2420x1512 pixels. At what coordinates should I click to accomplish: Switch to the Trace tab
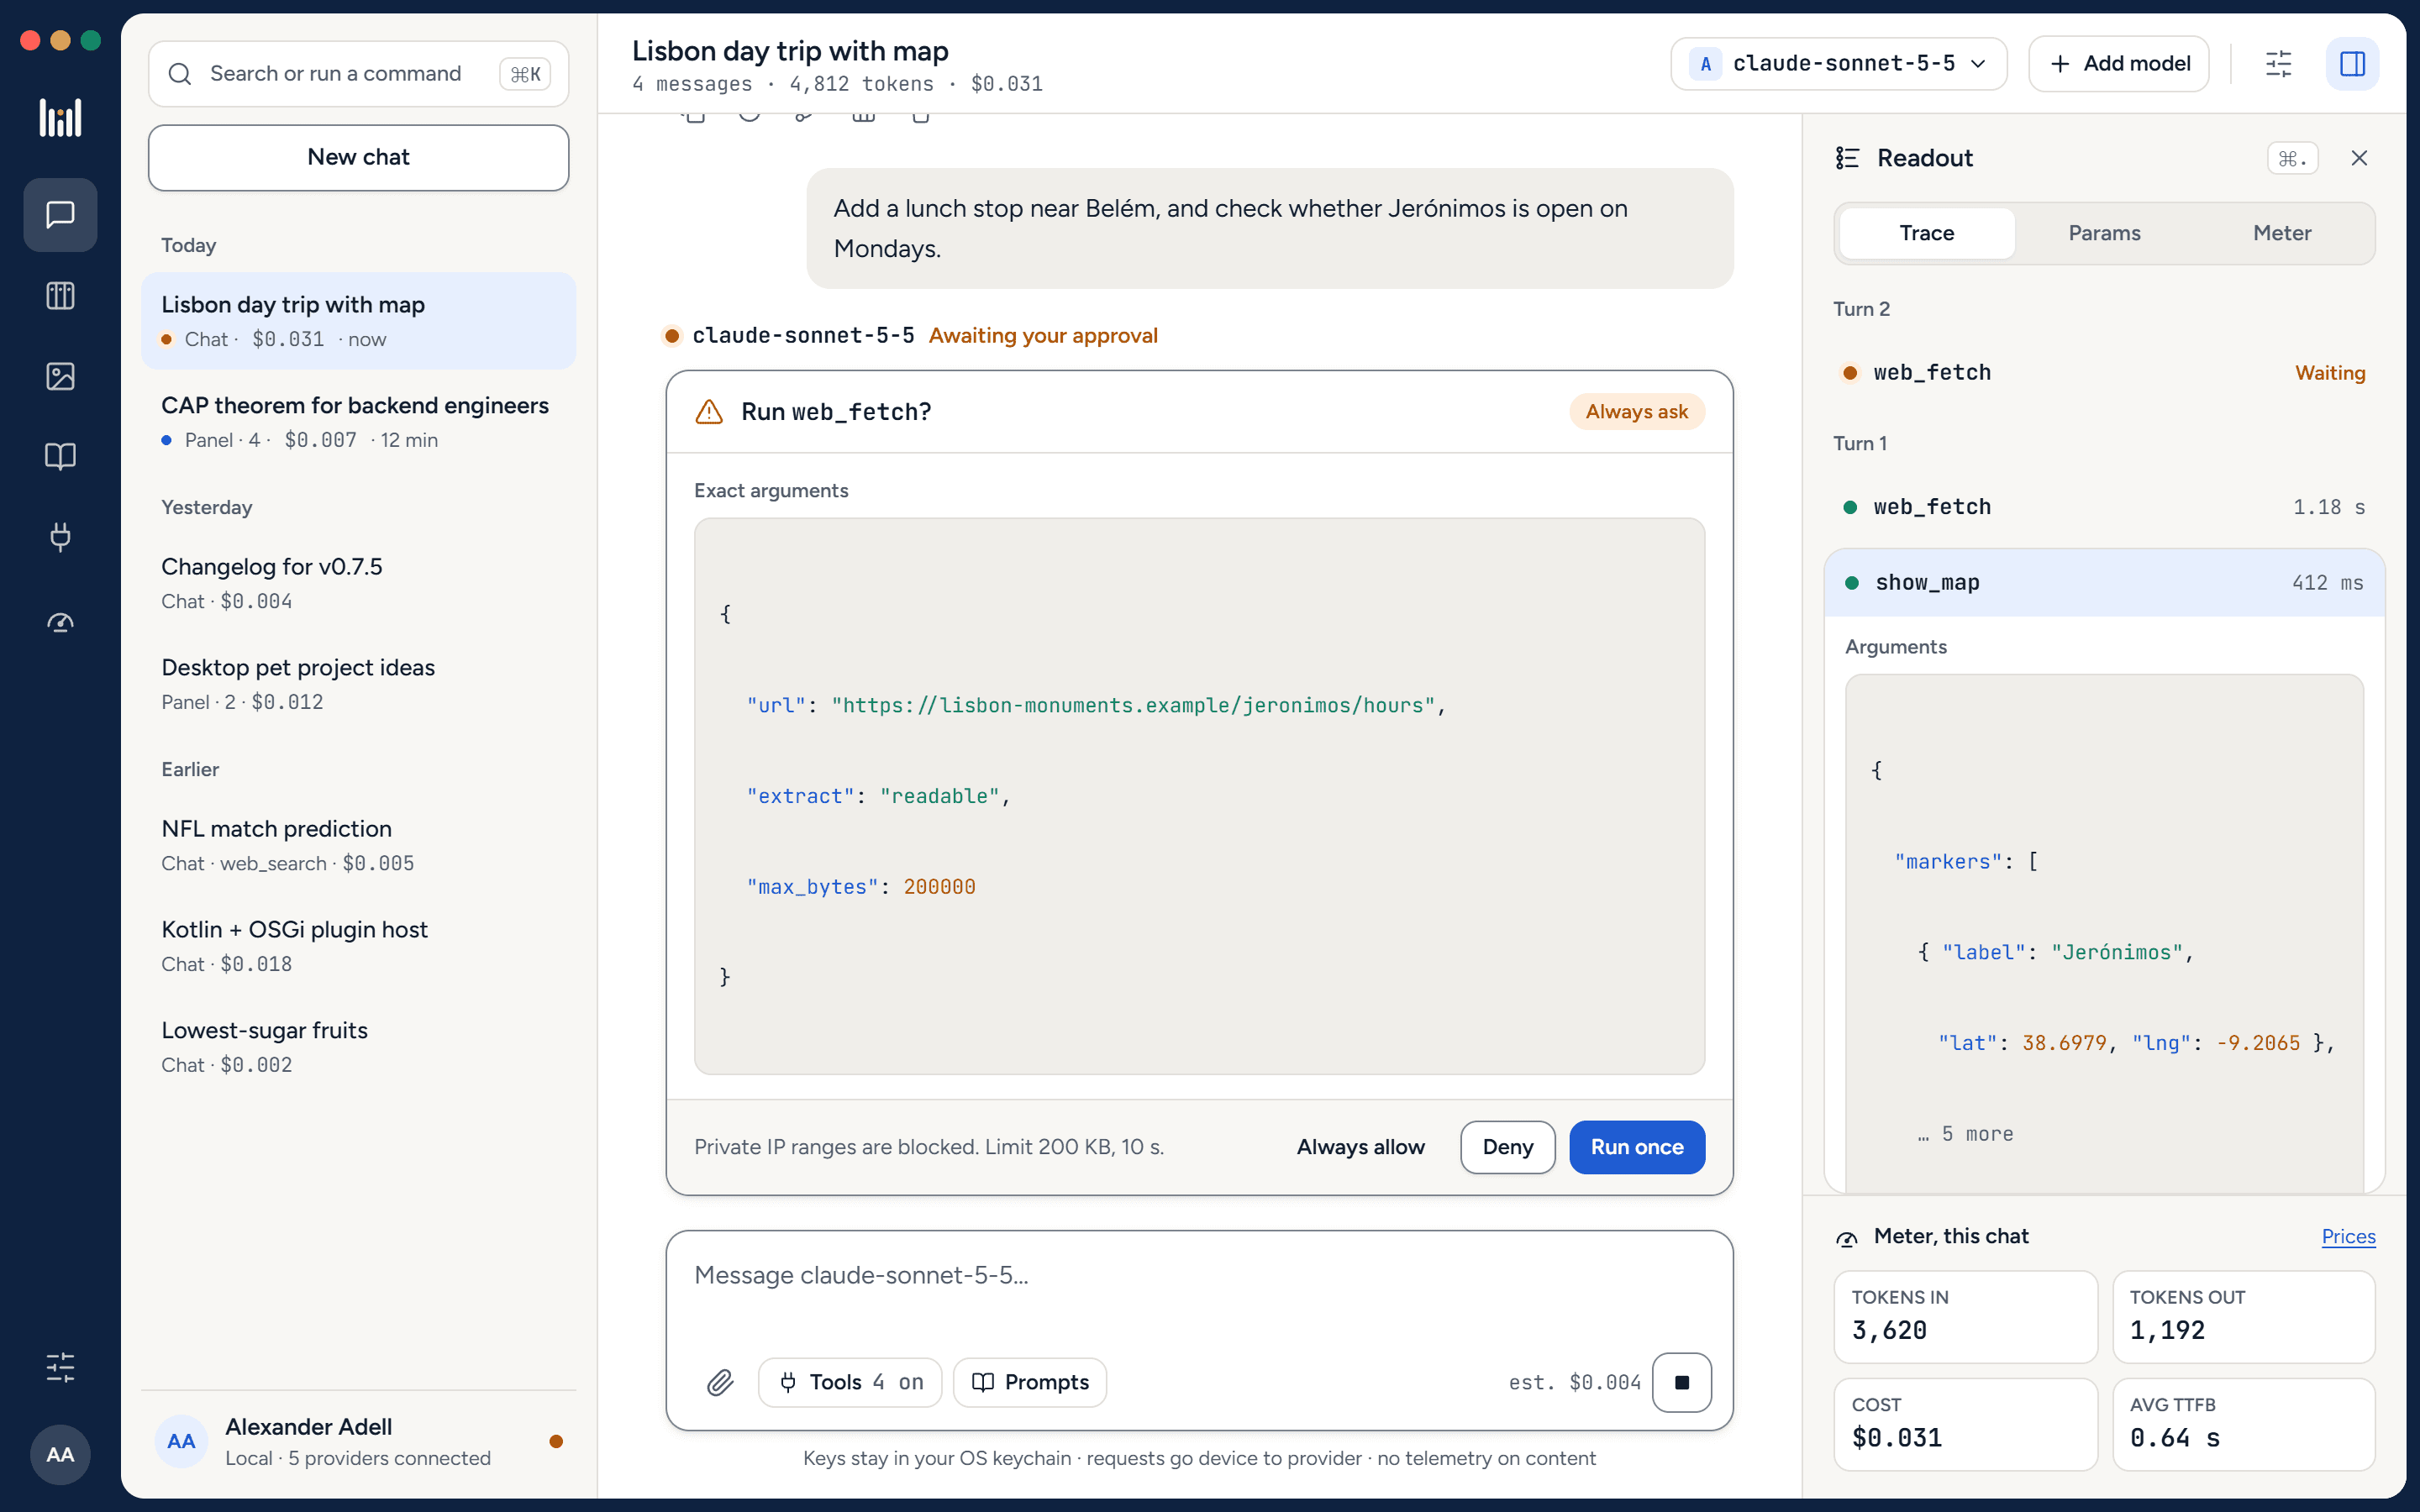coord(1926,233)
